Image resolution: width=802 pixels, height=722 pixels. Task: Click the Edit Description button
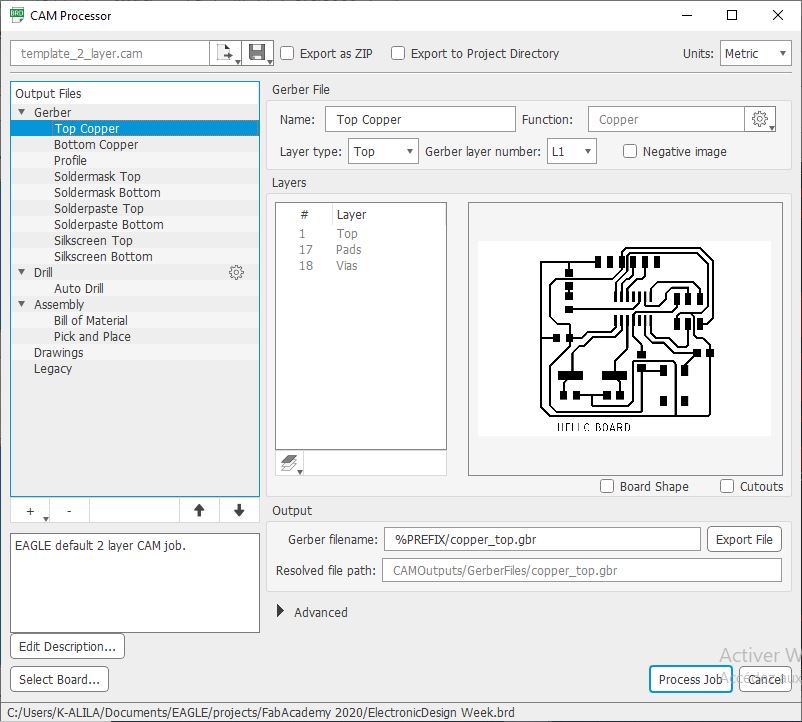tap(67, 646)
